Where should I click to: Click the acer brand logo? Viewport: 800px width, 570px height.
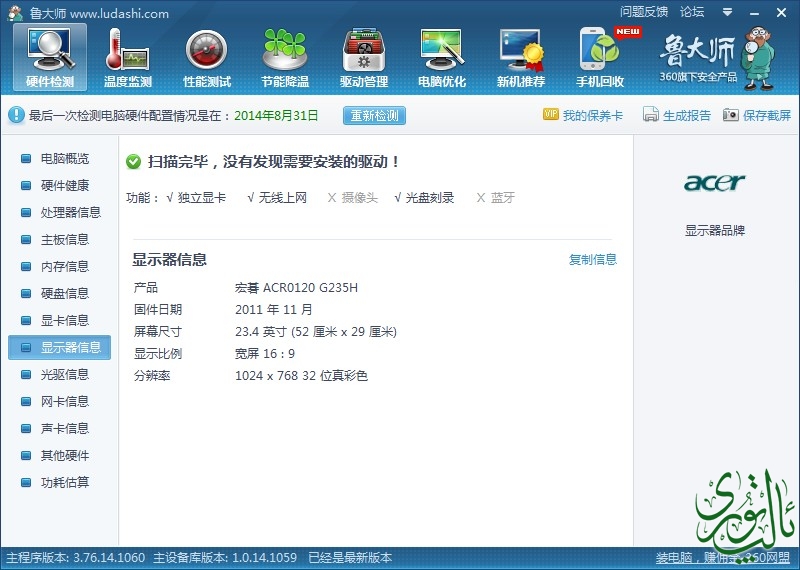[x=714, y=182]
